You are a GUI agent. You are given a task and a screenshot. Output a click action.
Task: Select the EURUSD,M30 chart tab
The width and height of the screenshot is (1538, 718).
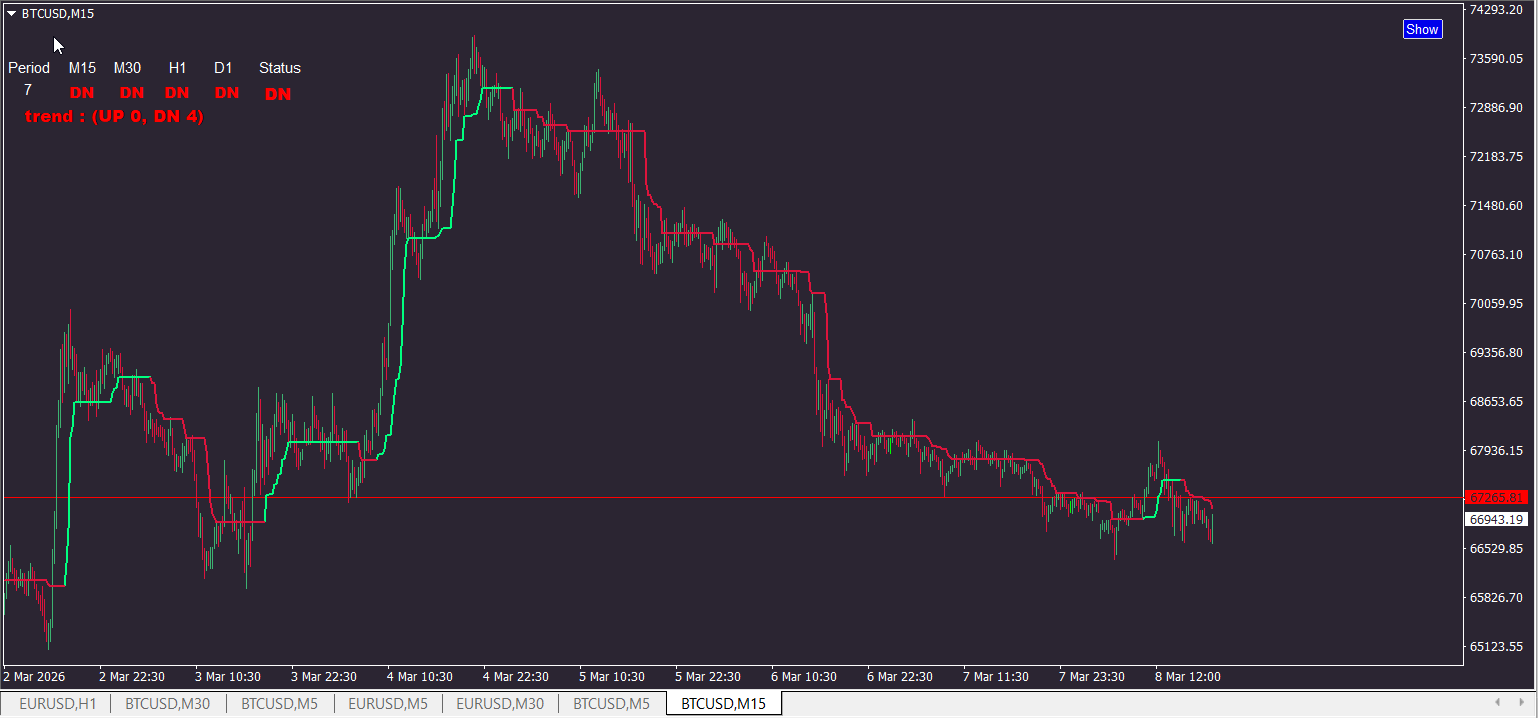[500, 704]
